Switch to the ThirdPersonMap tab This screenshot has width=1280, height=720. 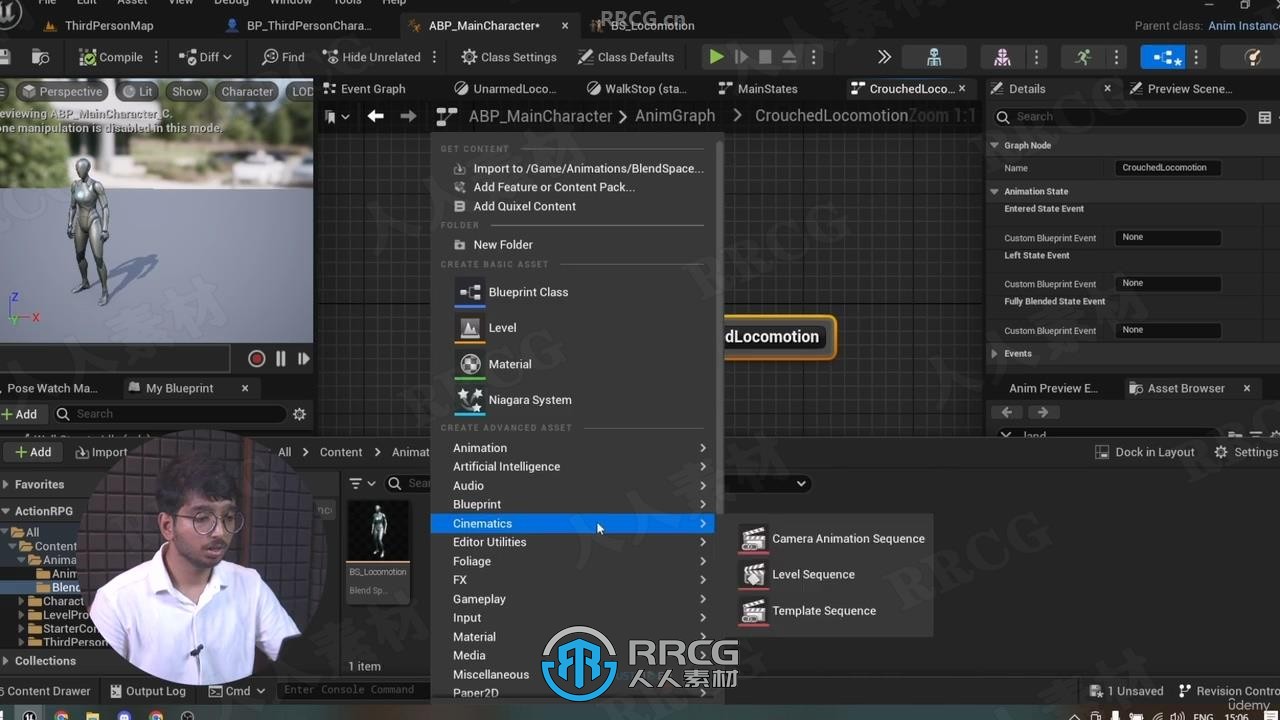108,25
